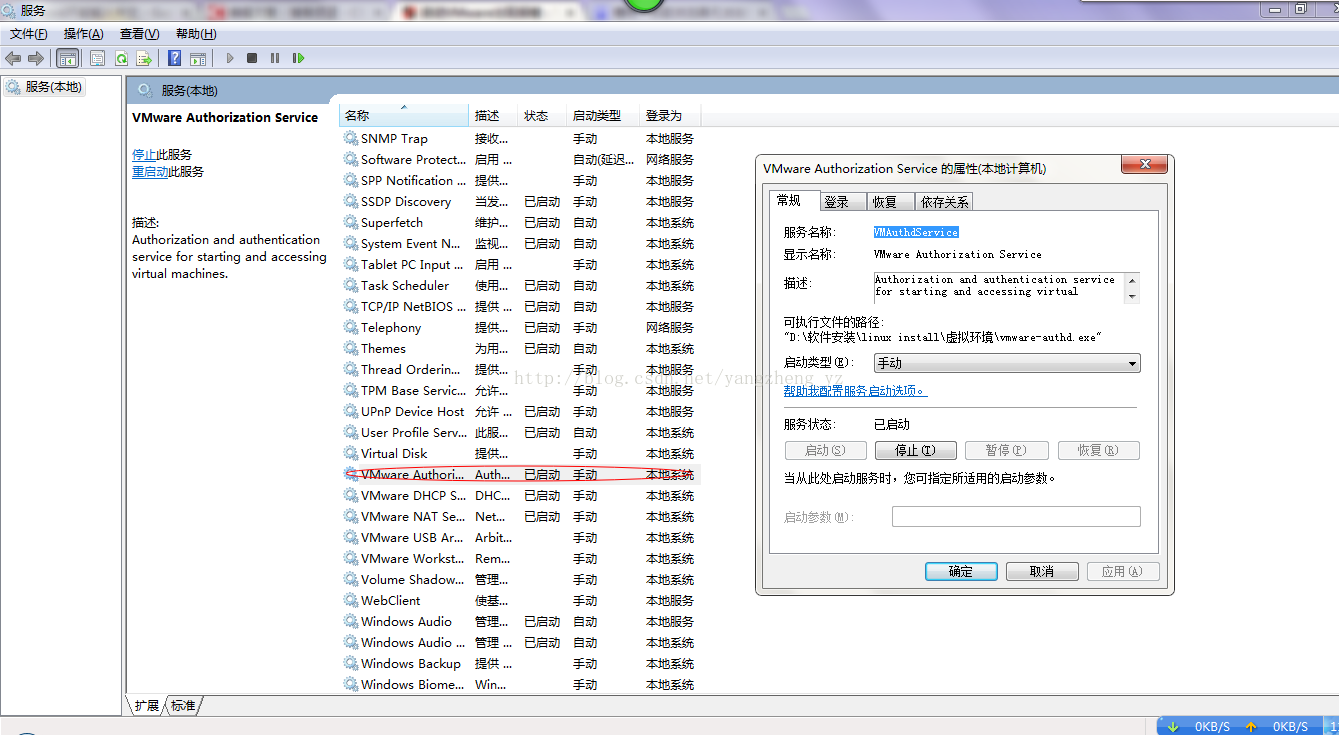Viewport: 1339px width, 735px height.
Task: Click the Pause Service toolbar icon
Action: (x=275, y=58)
